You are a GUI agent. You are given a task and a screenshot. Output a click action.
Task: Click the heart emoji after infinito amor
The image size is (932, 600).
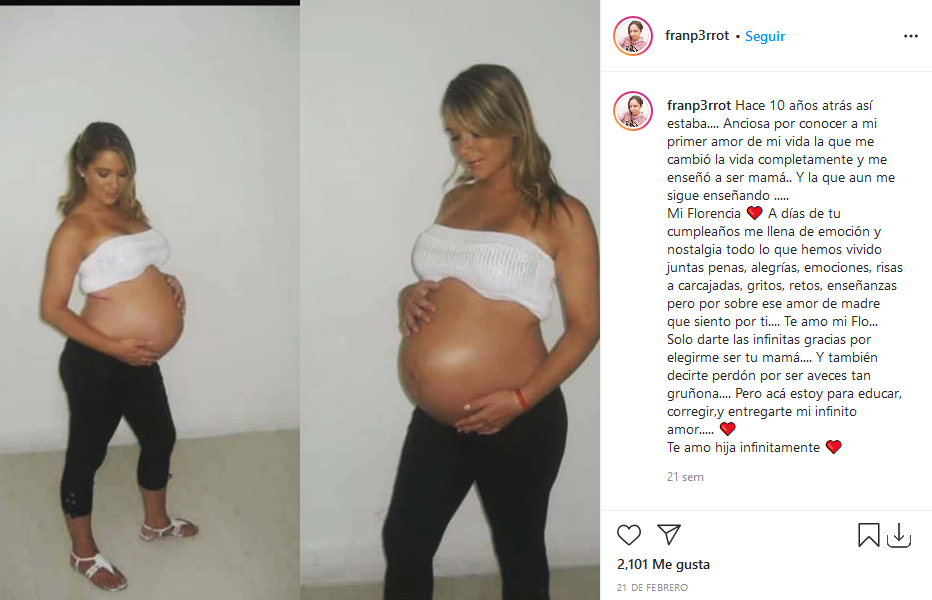point(728,429)
